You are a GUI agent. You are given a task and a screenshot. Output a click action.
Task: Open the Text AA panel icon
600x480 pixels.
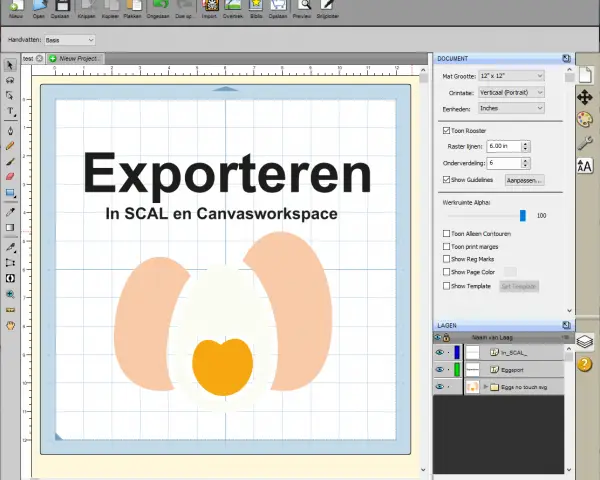point(585,166)
